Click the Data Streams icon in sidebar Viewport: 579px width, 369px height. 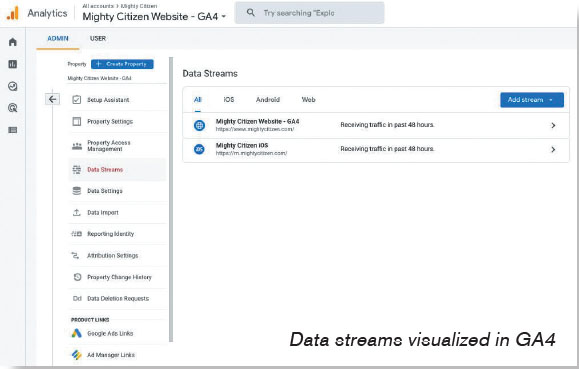76,170
